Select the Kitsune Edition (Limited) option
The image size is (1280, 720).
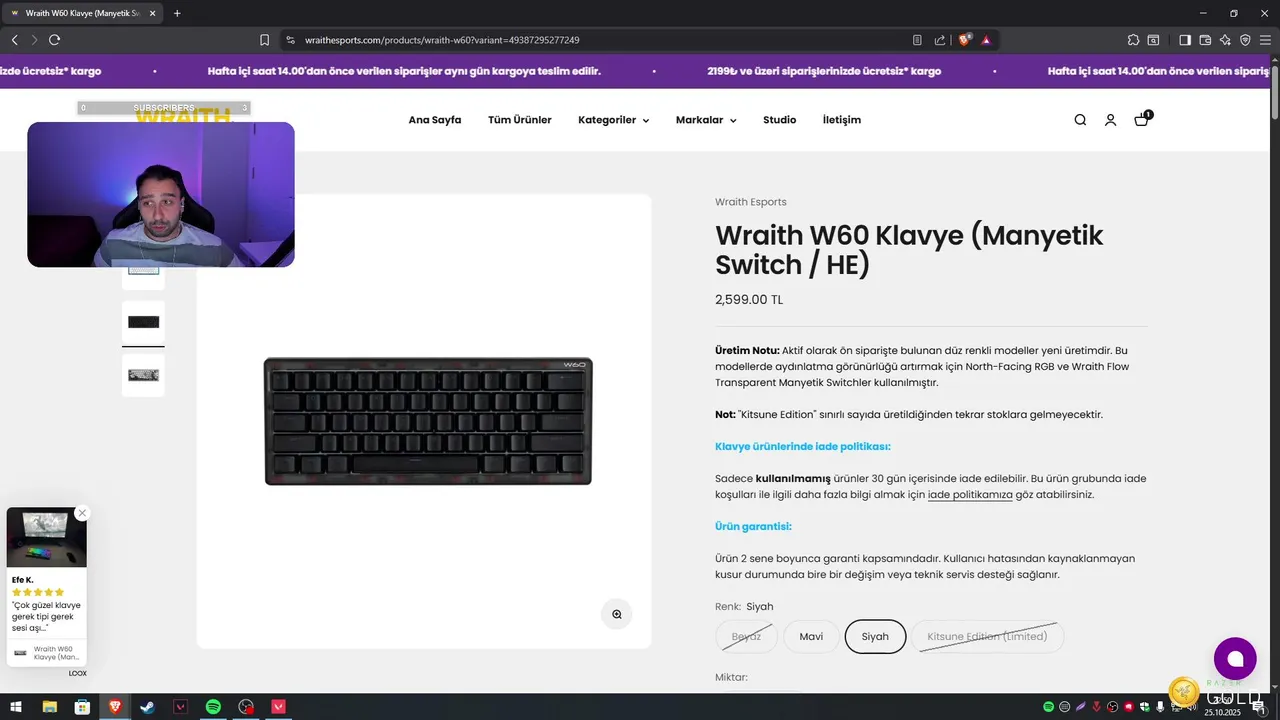click(987, 636)
